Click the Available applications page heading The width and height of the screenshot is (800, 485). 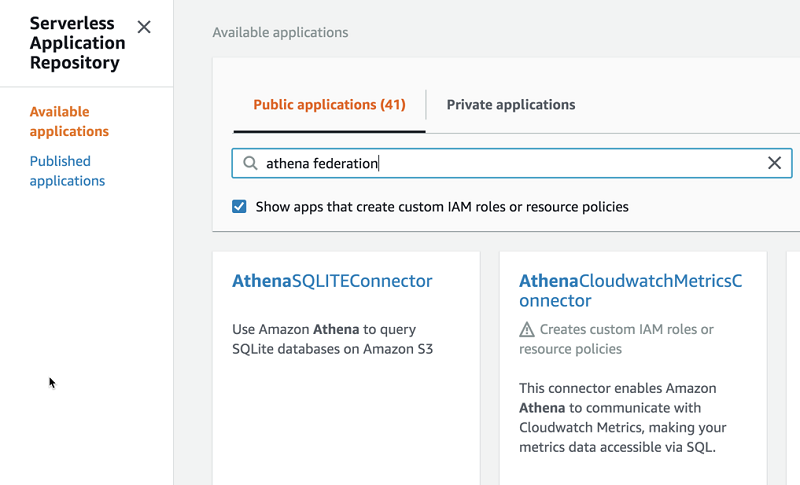[x=280, y=32]
